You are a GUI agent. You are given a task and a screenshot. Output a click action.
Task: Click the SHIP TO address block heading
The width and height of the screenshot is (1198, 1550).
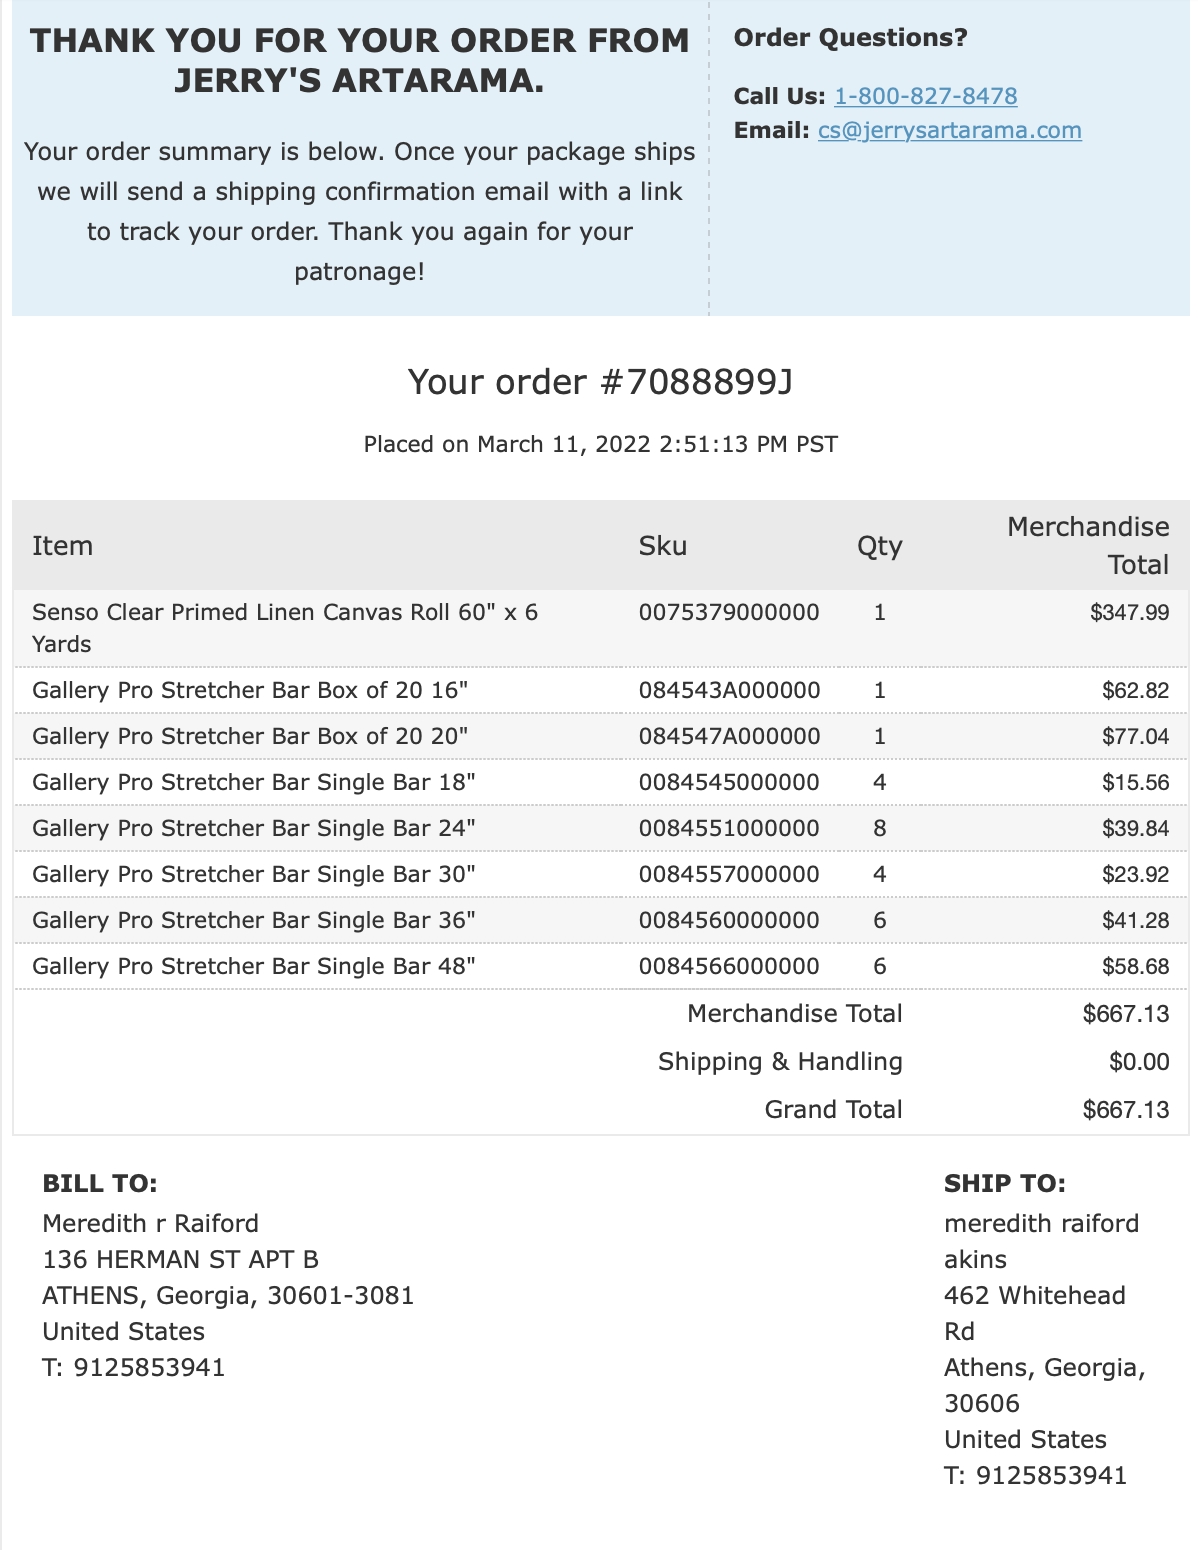[x=1005, y=1184]
